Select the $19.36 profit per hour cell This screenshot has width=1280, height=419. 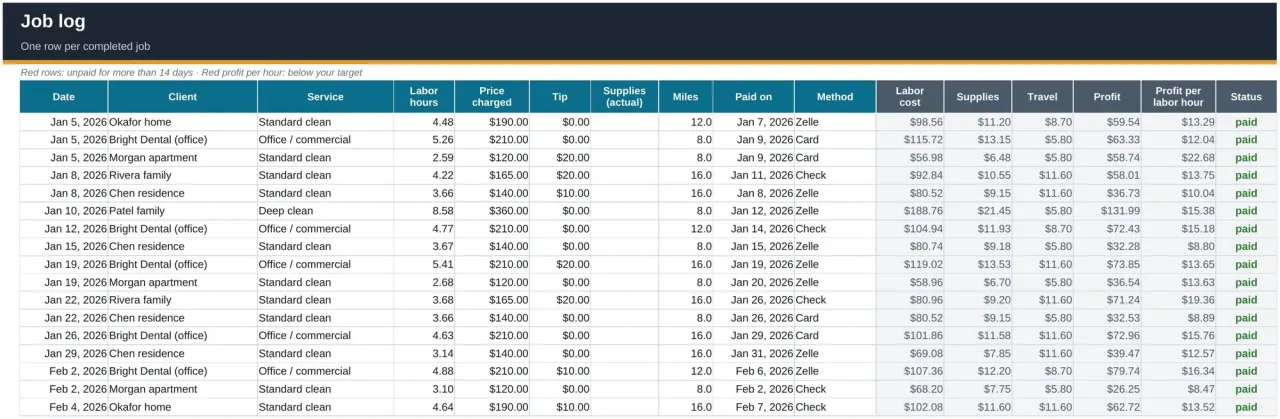point(1179,300)
